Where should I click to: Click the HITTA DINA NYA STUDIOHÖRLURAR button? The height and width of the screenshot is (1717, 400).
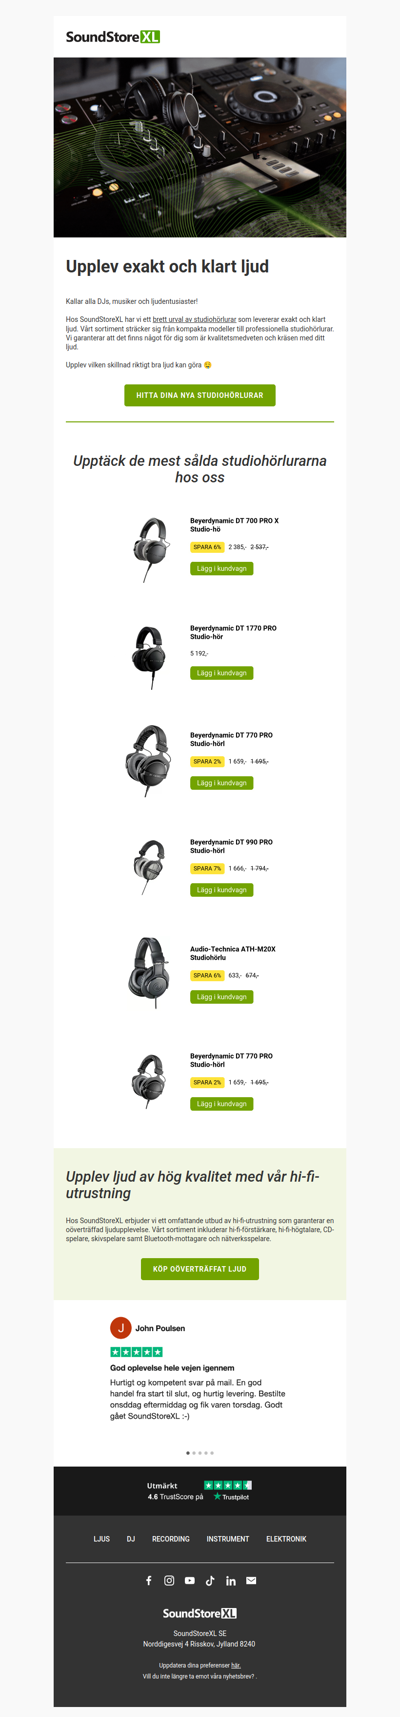click(200, 395)
